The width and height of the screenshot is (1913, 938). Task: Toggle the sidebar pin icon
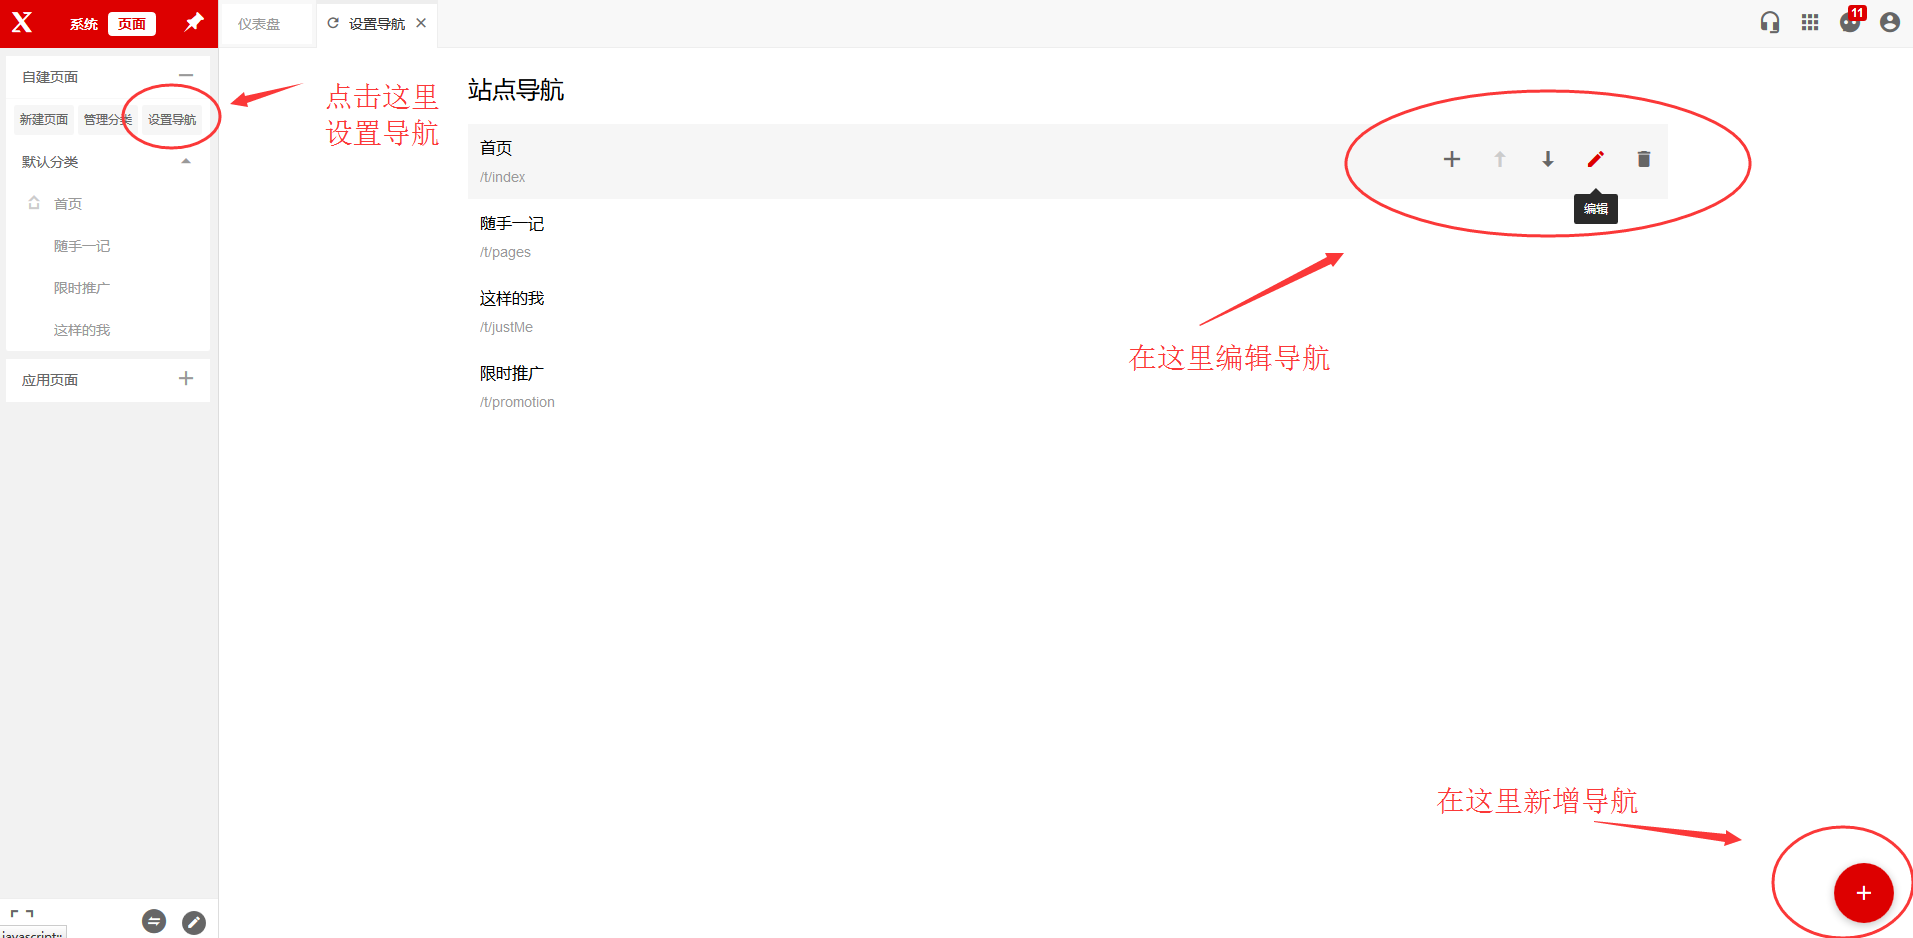point(194,22)
